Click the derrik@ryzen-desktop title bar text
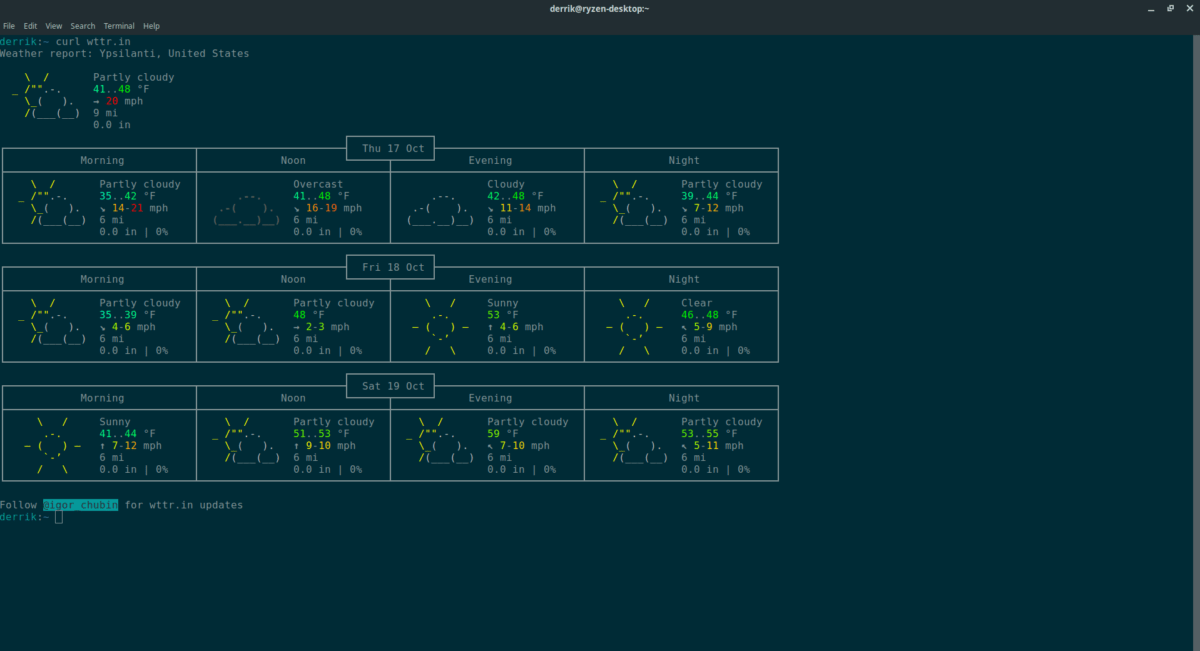 pos(600,8)
